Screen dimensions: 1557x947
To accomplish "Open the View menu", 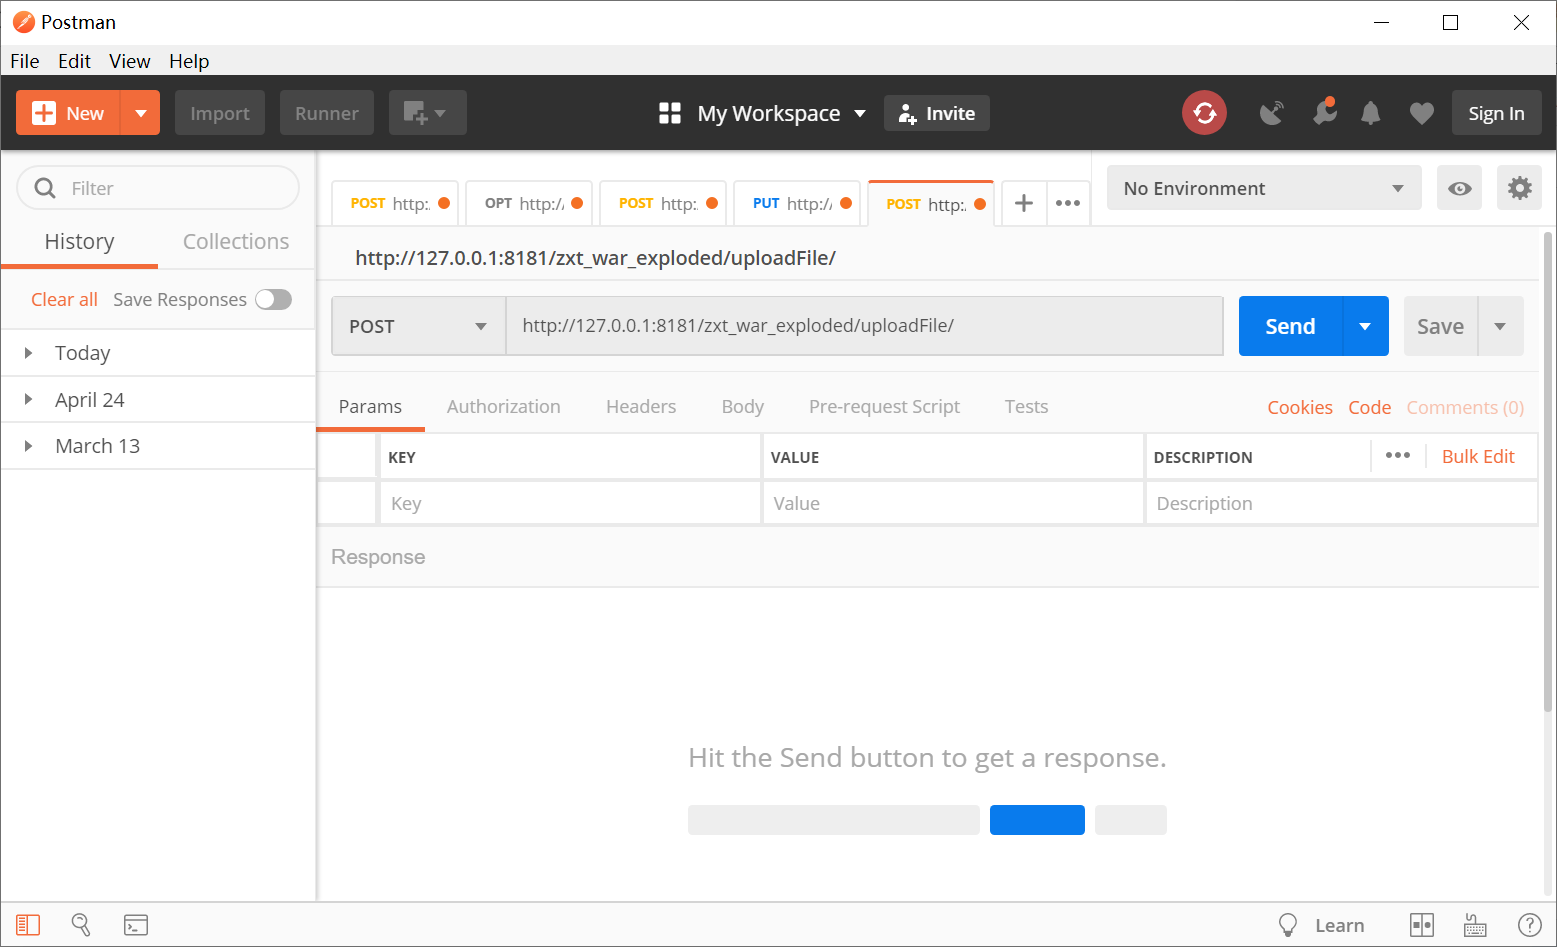I will 130,61.
